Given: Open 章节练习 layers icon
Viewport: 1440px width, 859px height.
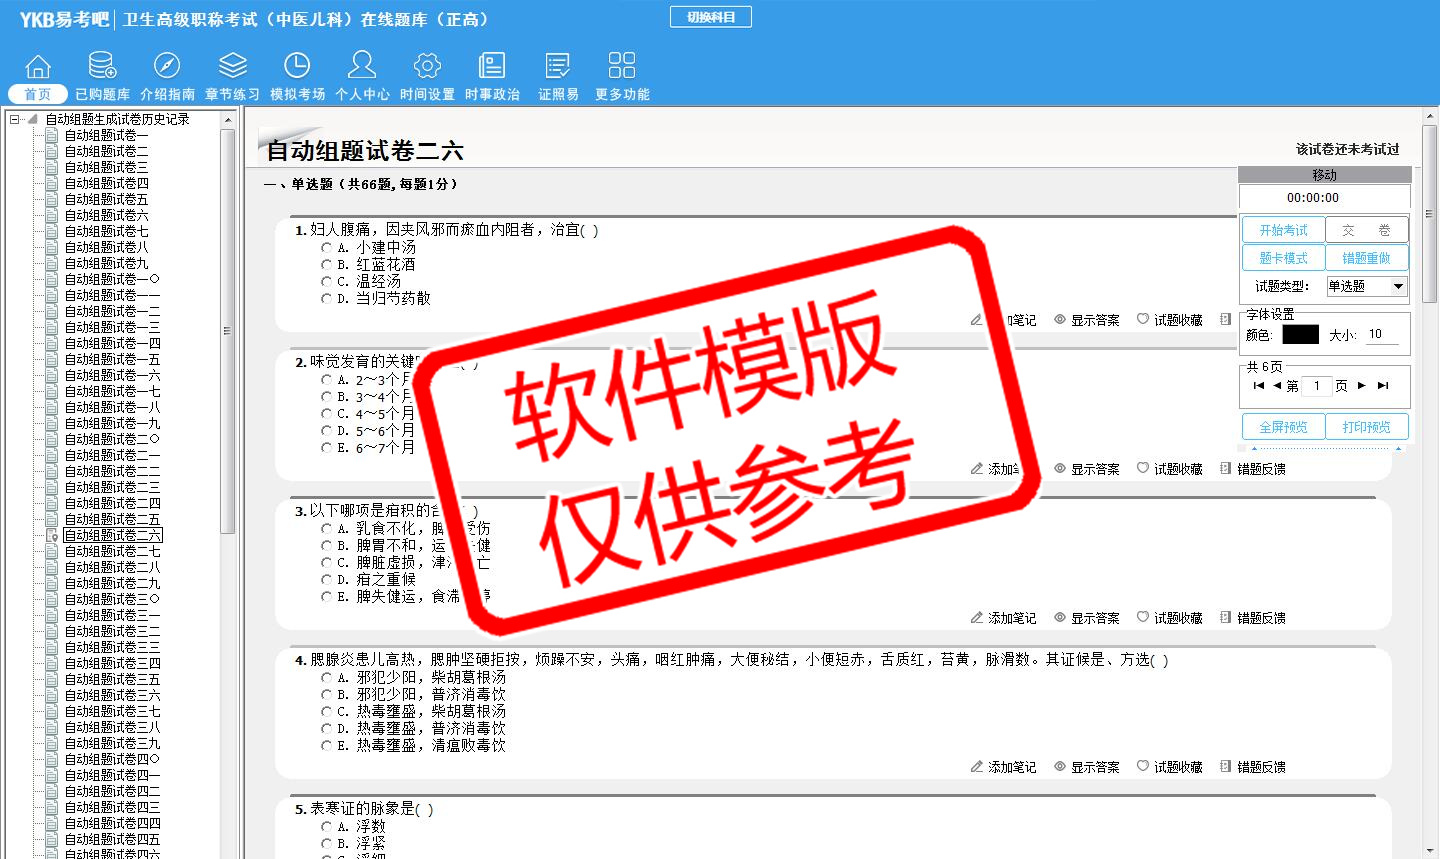Looking at the screenshot, I should 232,66.
